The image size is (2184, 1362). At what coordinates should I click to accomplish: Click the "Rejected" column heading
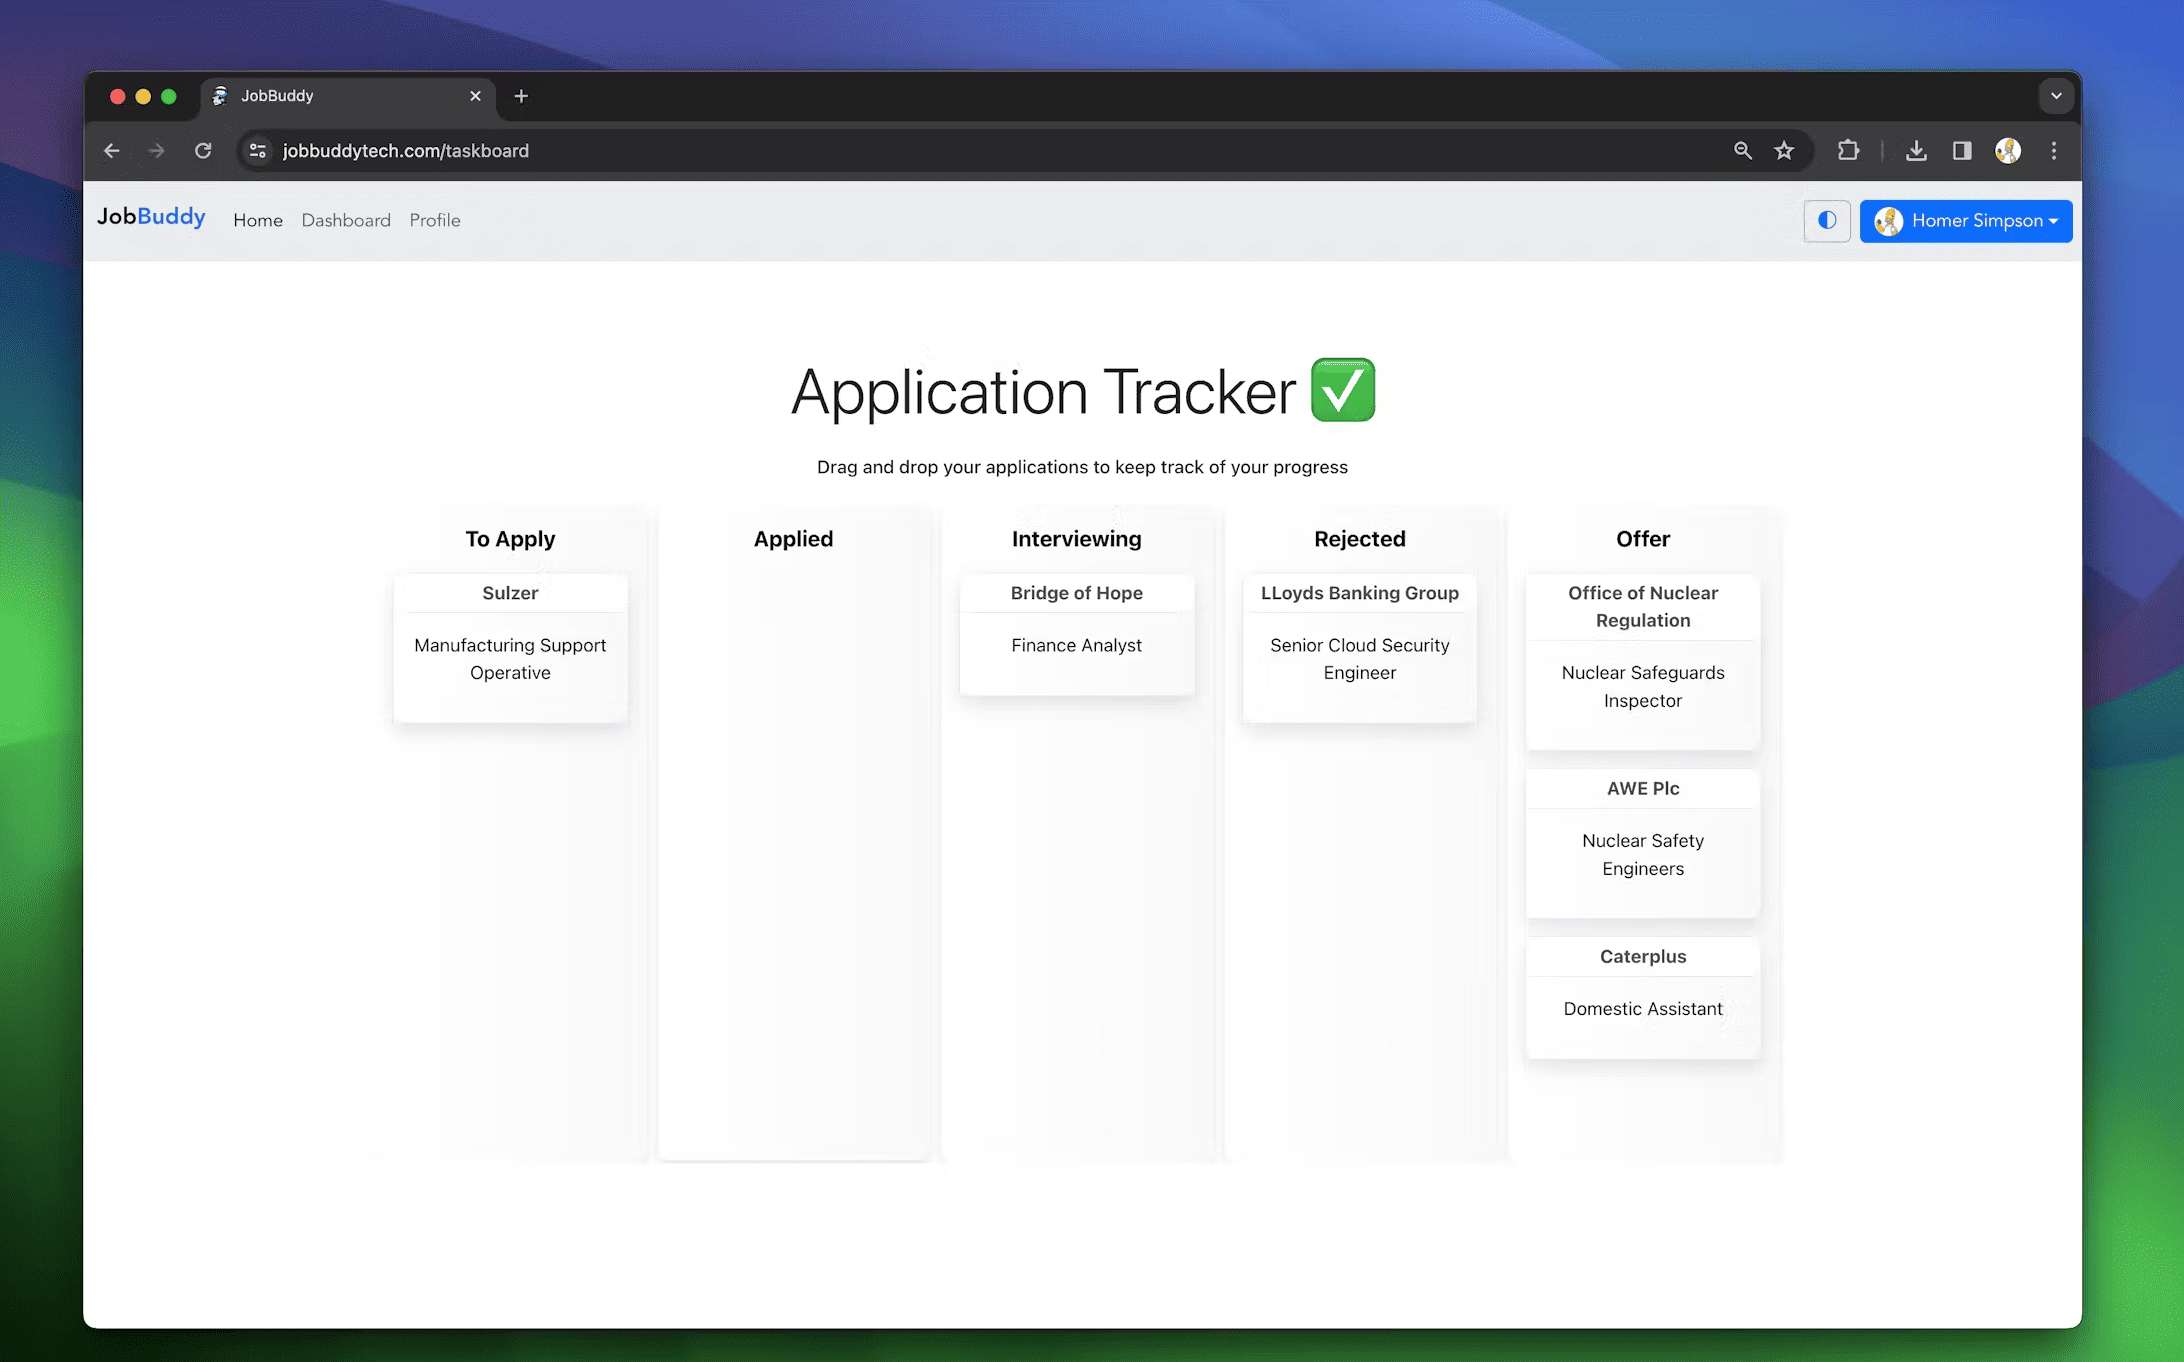(1360, 539)
